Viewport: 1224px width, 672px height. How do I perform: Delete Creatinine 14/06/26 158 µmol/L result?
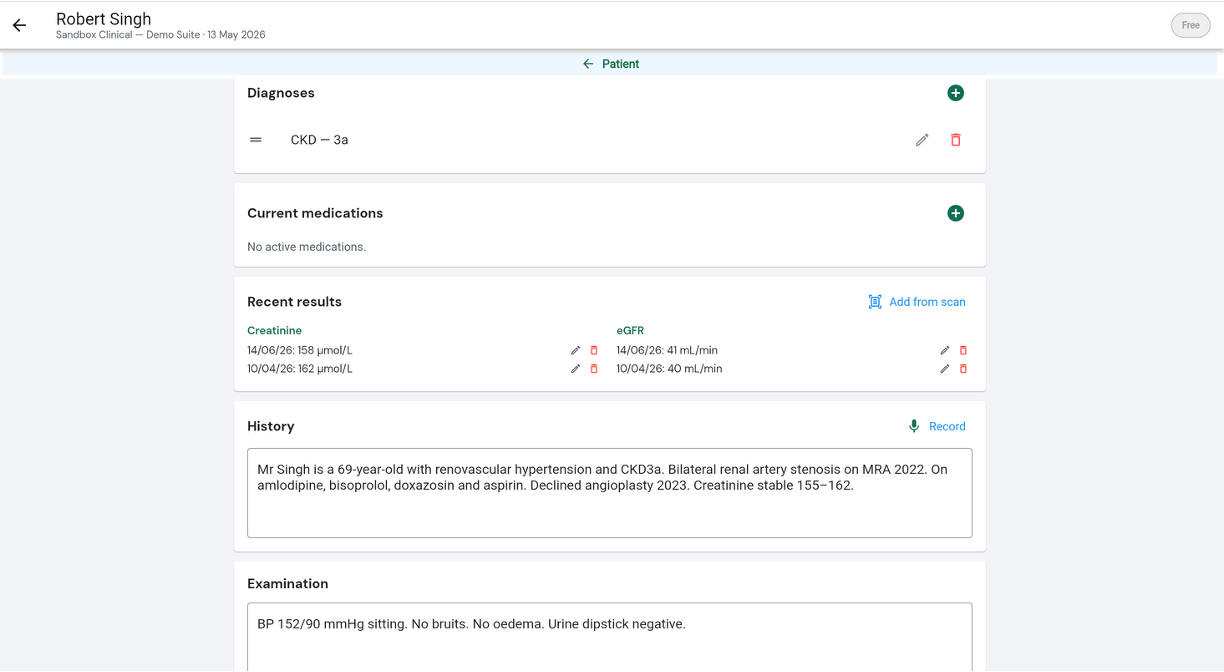[594, 351]
